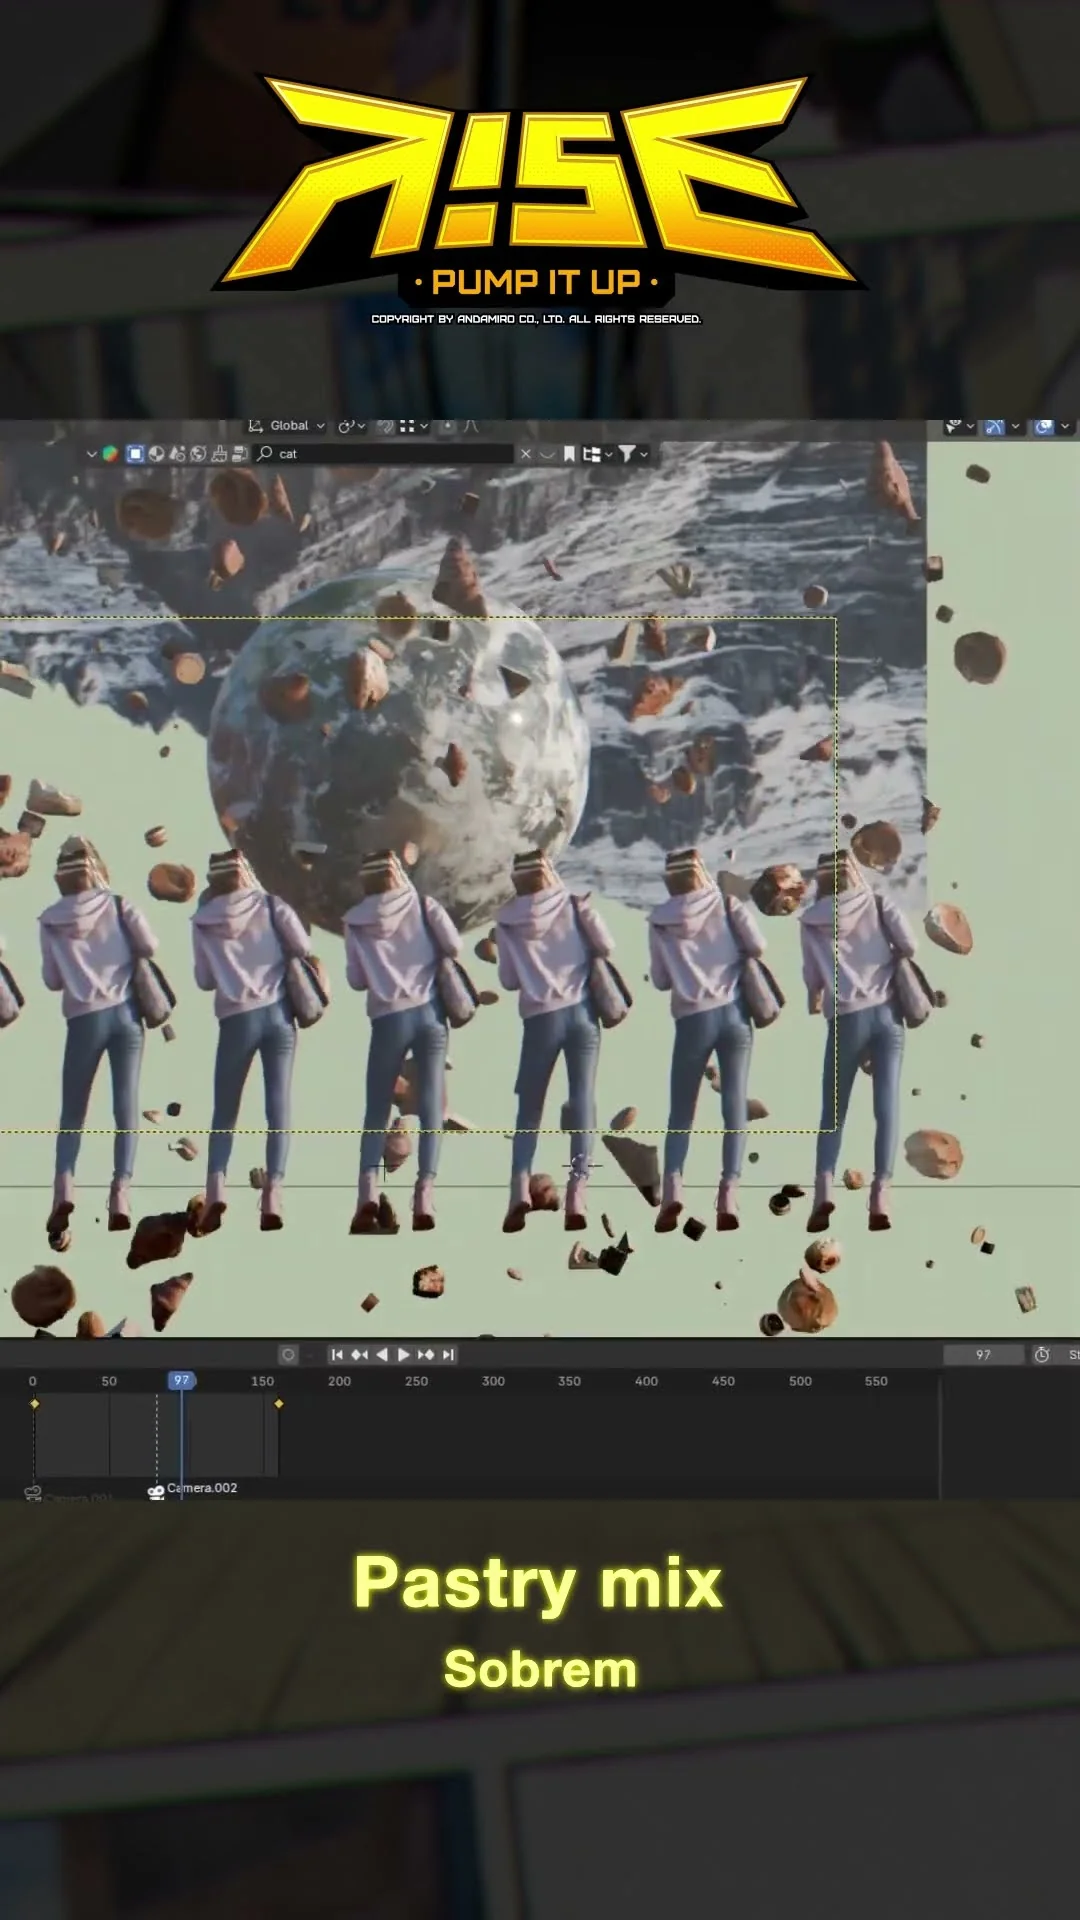
Task: Click the magnifier search icon
Action: click(x=264, y=454)
